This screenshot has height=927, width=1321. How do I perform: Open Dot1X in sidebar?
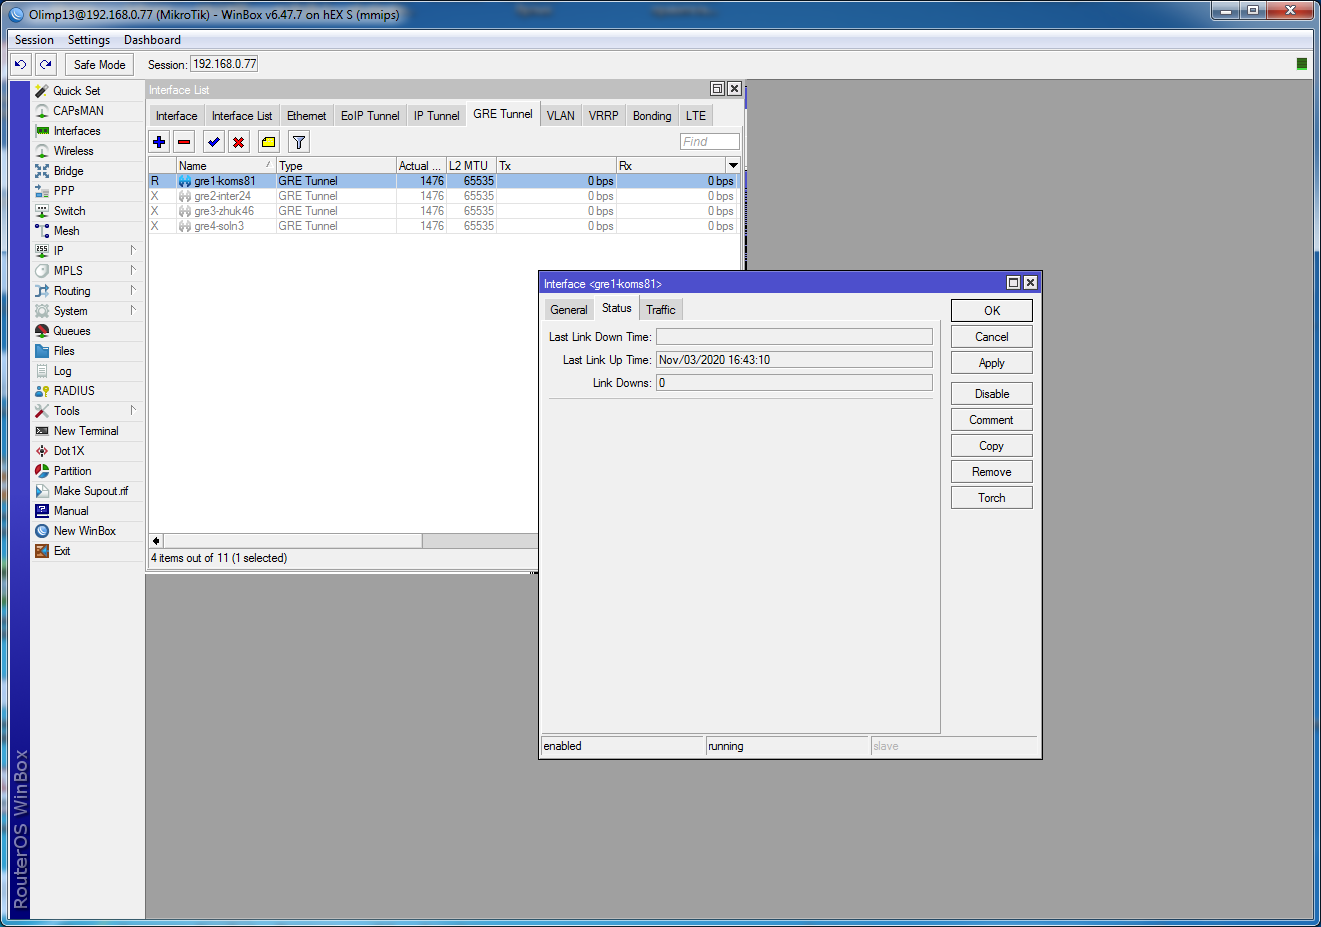88,451
